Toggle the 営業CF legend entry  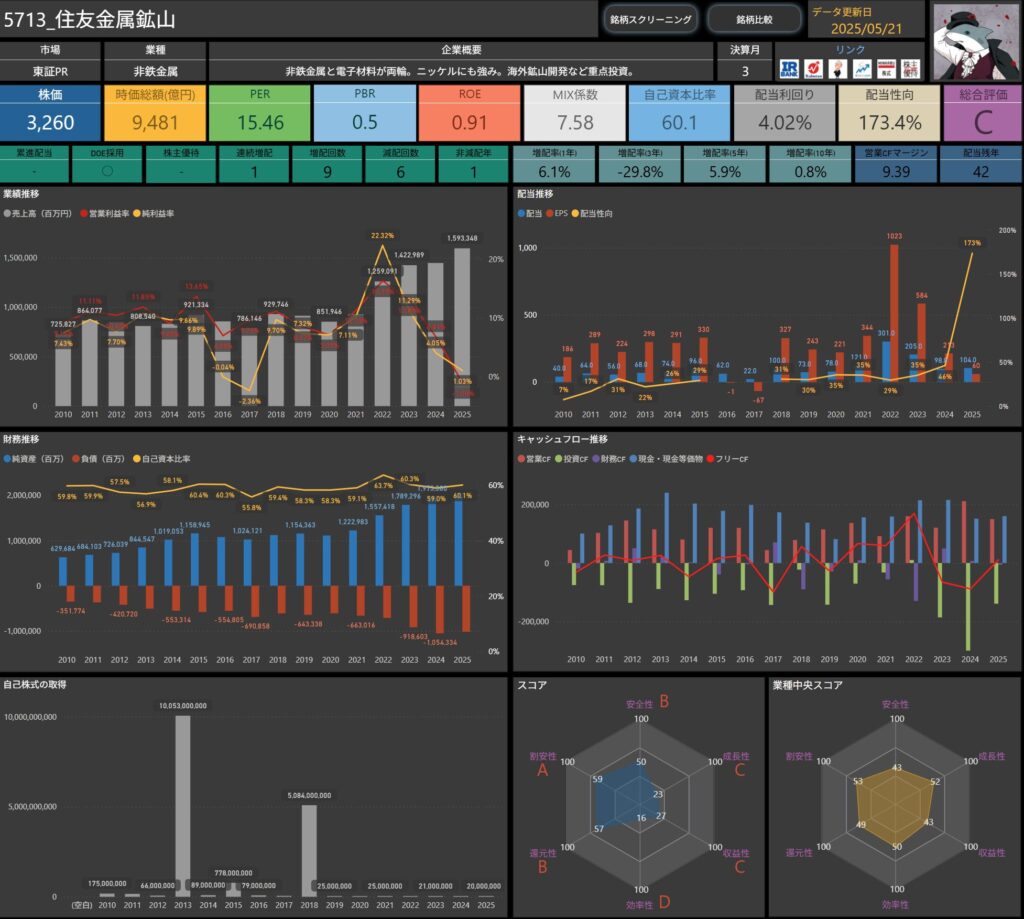tap(534, 459)
